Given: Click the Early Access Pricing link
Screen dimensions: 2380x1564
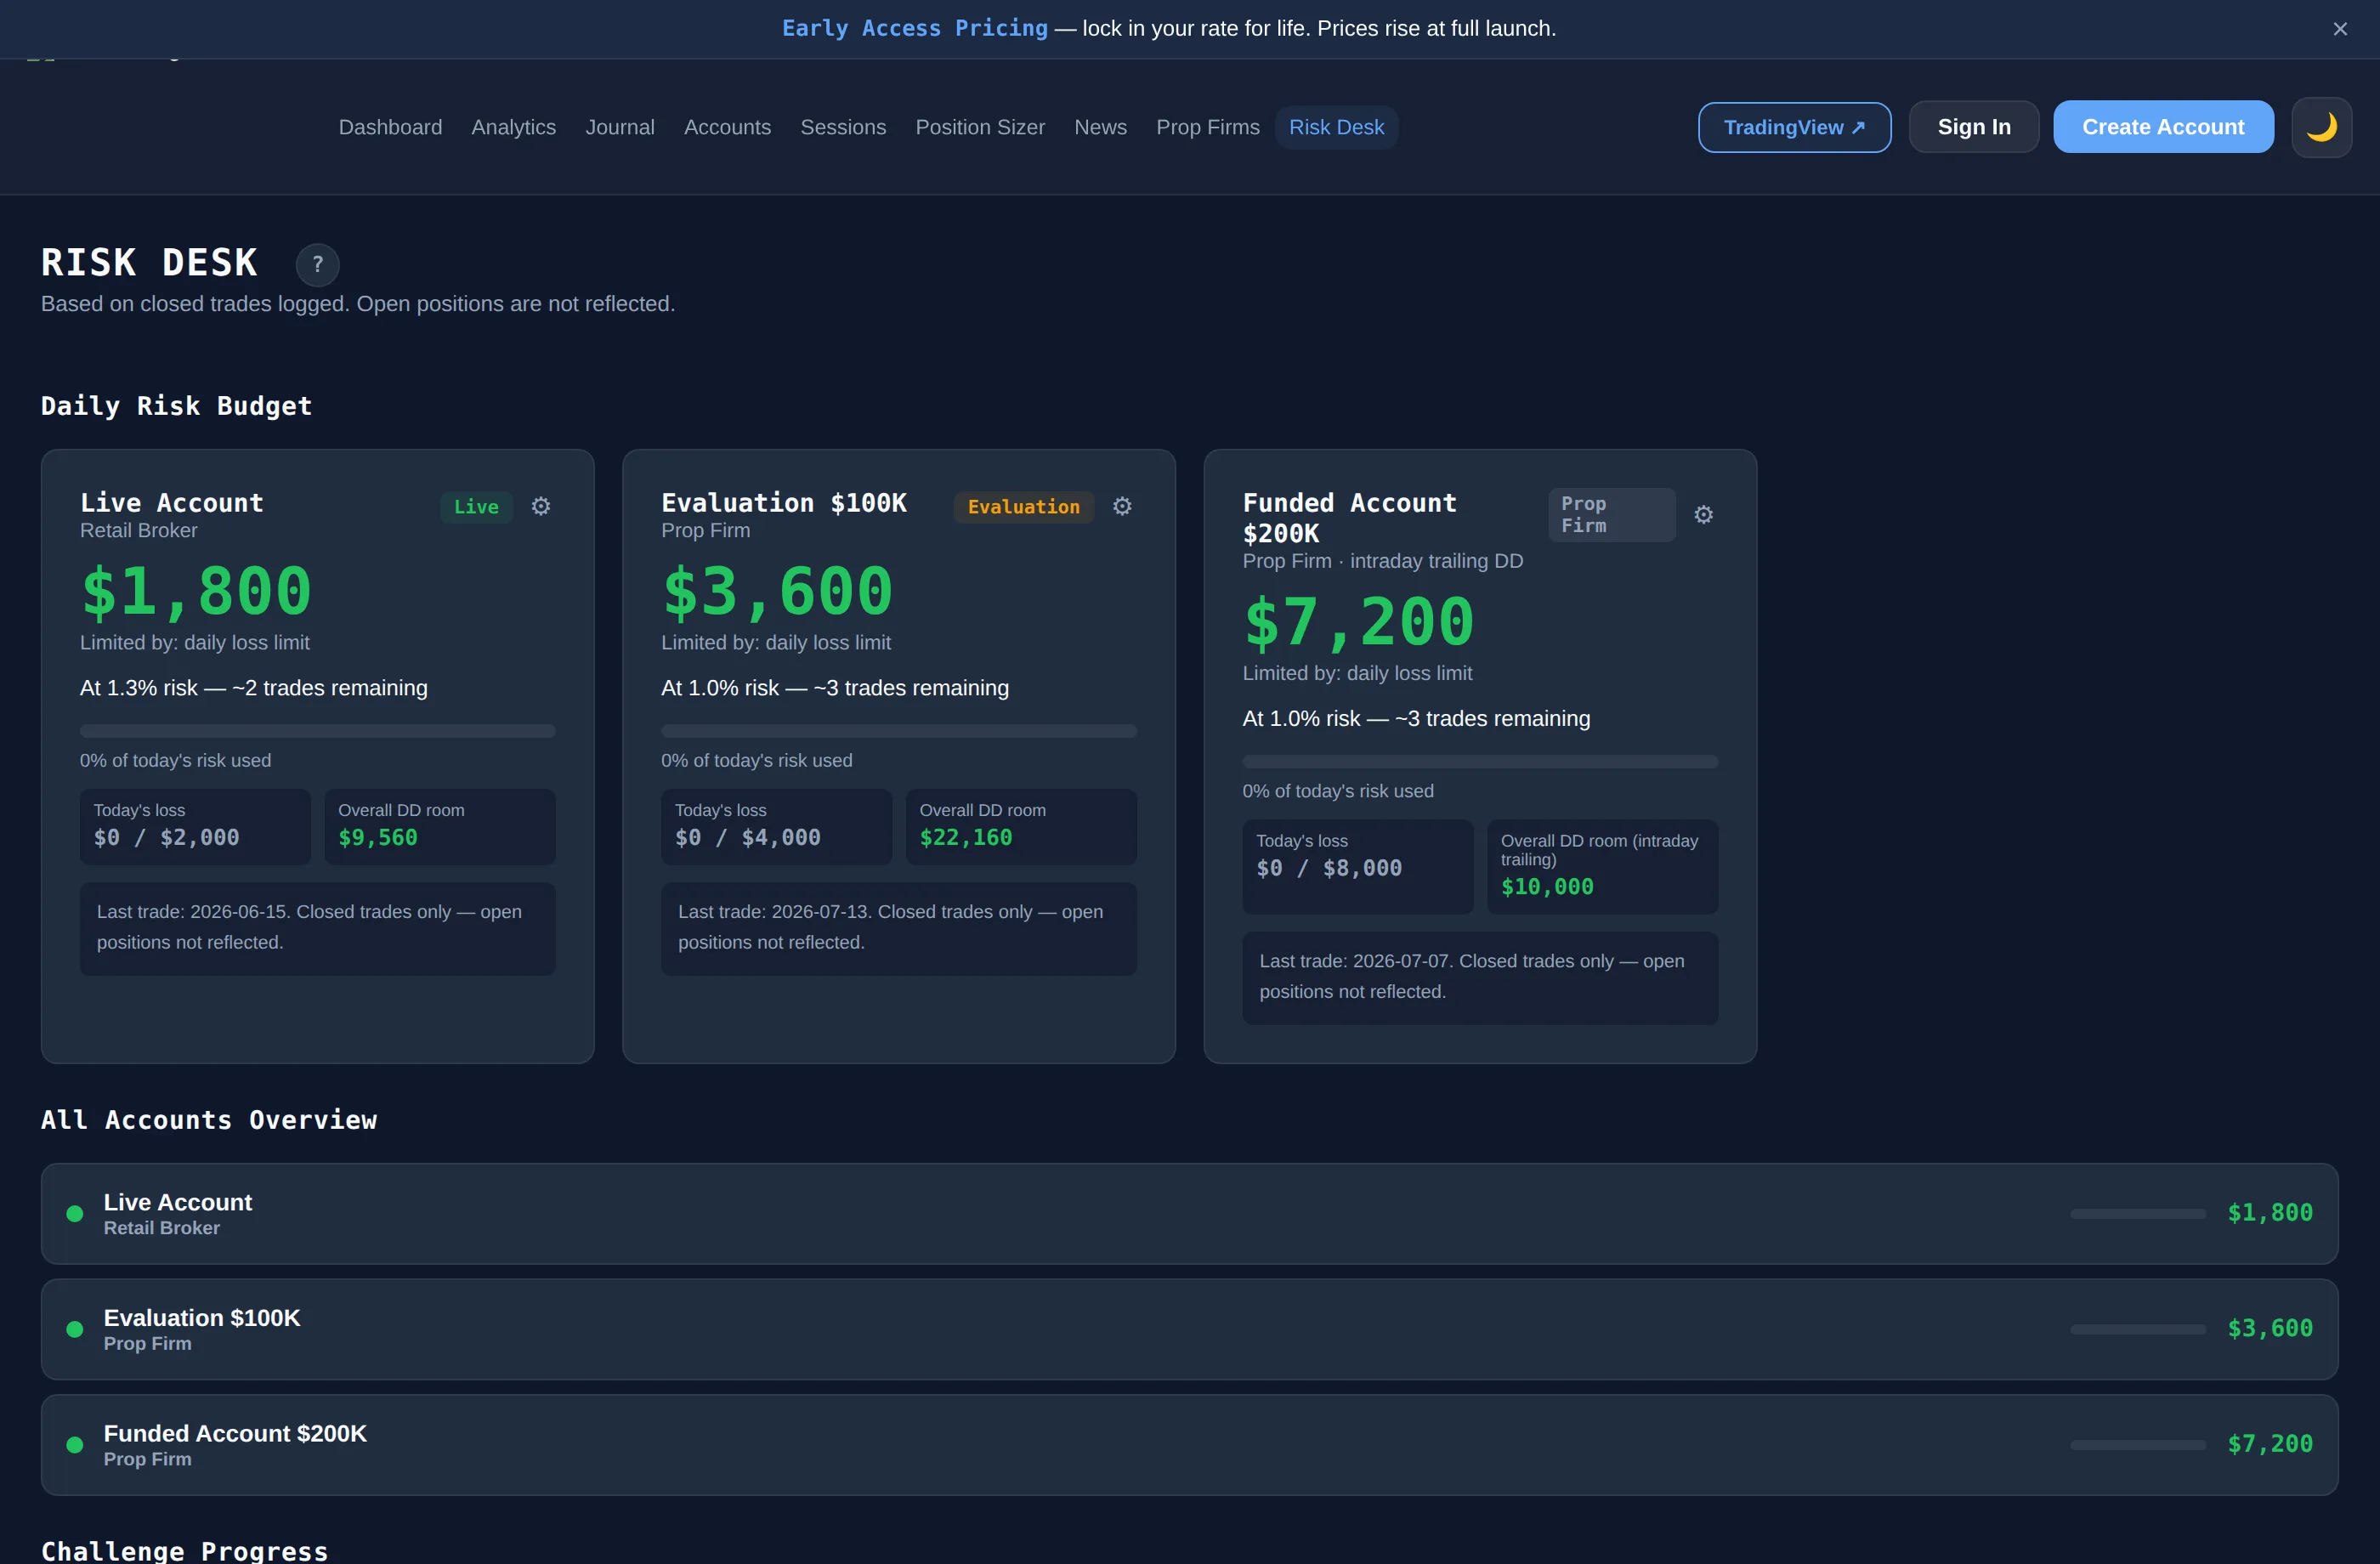Looking at the screenshot, I should pyautogui.click(x=914, y=28).
